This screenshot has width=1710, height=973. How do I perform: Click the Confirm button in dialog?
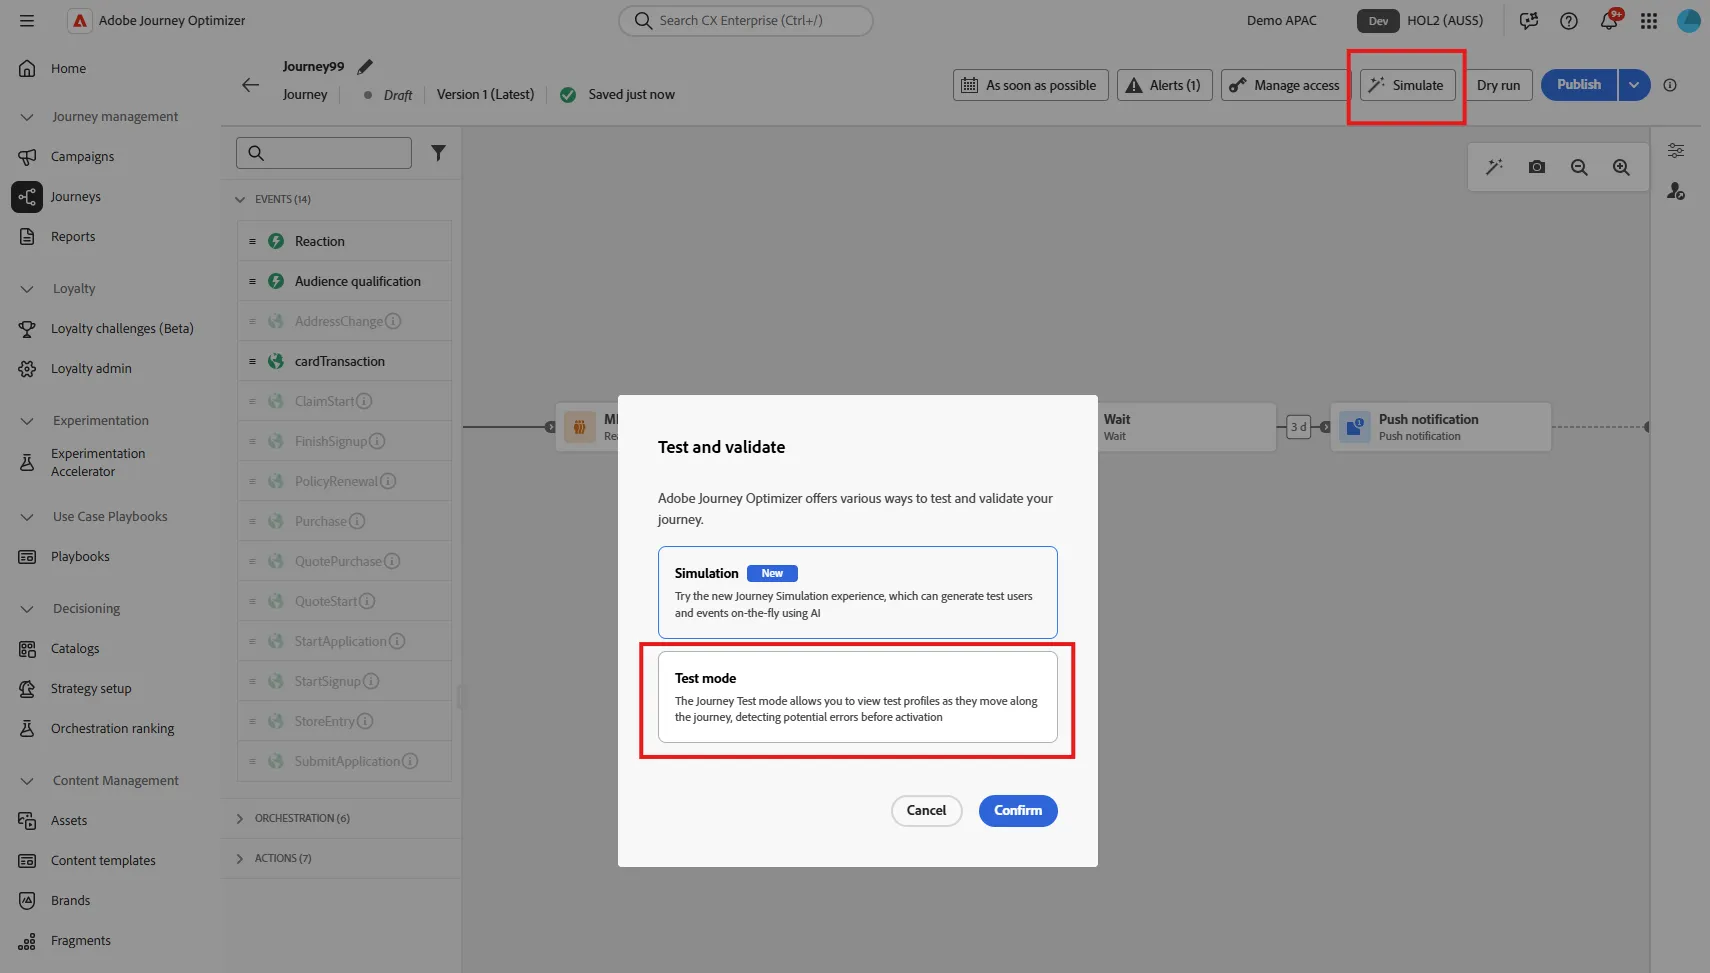[1018, 811]
